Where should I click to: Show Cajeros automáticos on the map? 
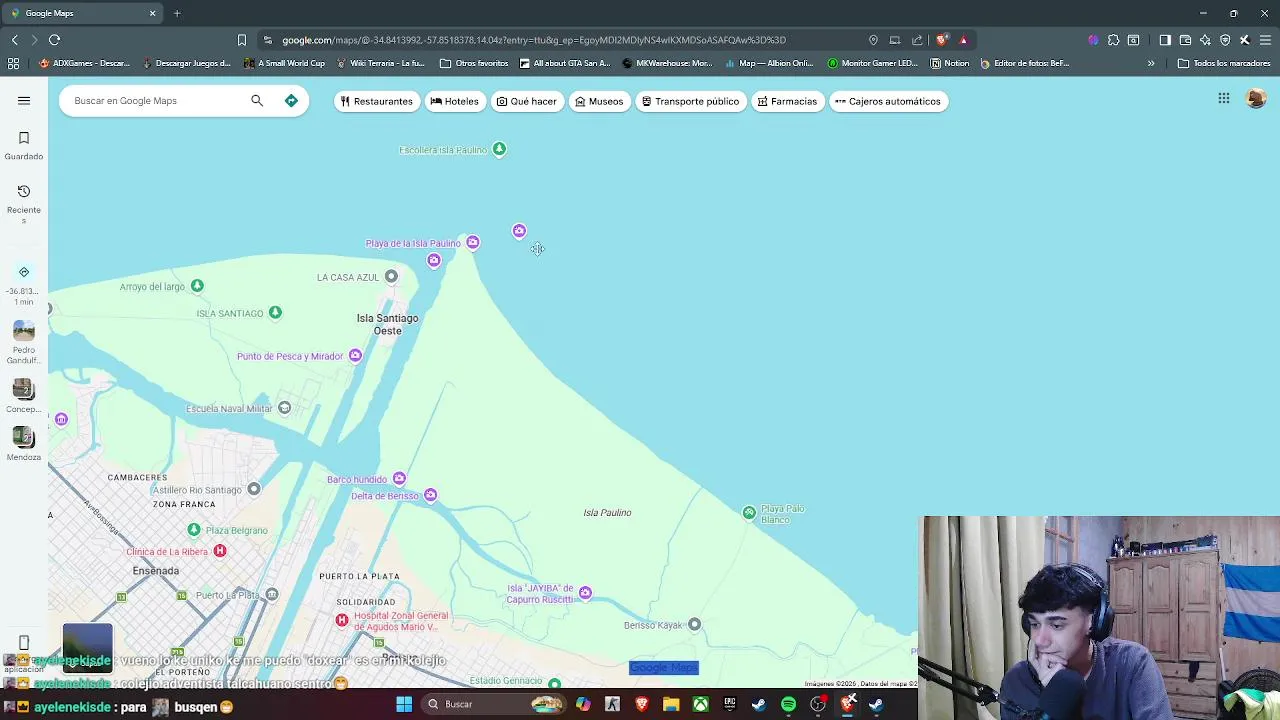pyautogui.click(x=888, y=101)
